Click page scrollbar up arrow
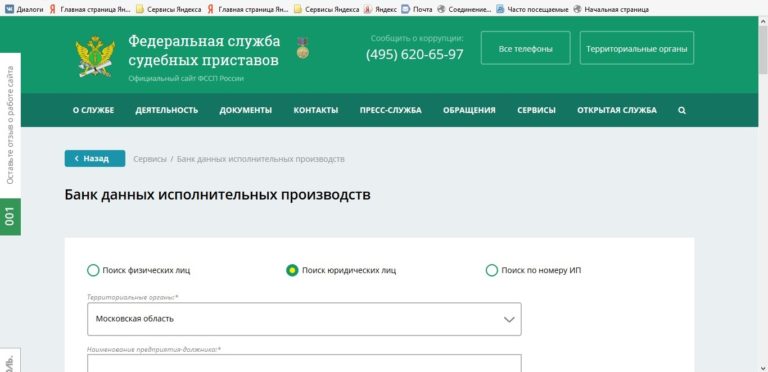768x372 pixels. tap(763, 21)
